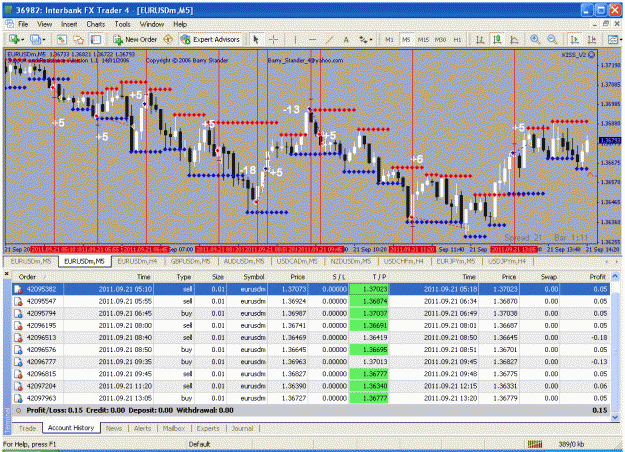Open the Experts terminal tab
This screenshot has width=625, height=452.
(208, 428)
